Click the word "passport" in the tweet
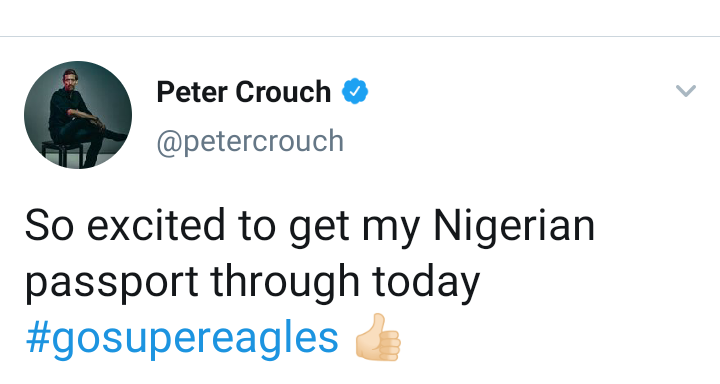Screen dimensions: 720x384 tap(112, 282)
